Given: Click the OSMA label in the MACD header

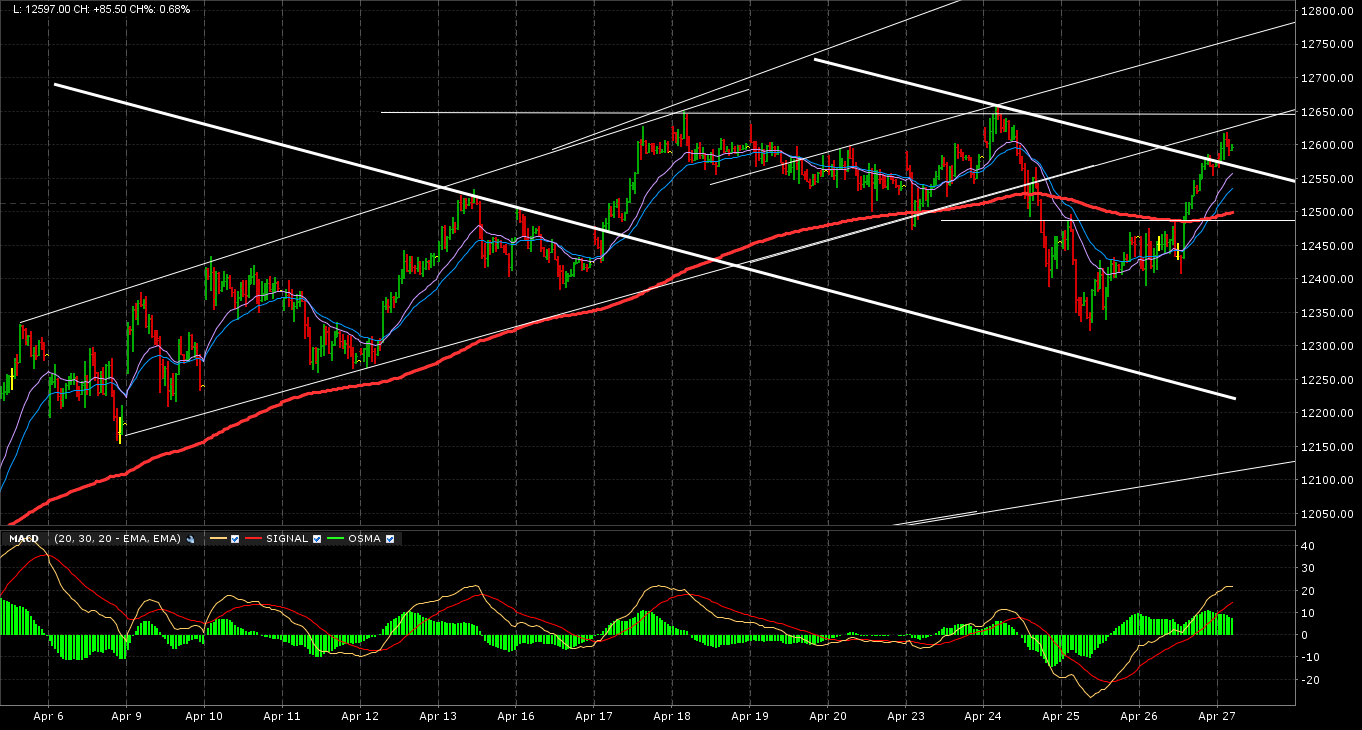Looking at the screenshot, I should click(x=365, y=539).
